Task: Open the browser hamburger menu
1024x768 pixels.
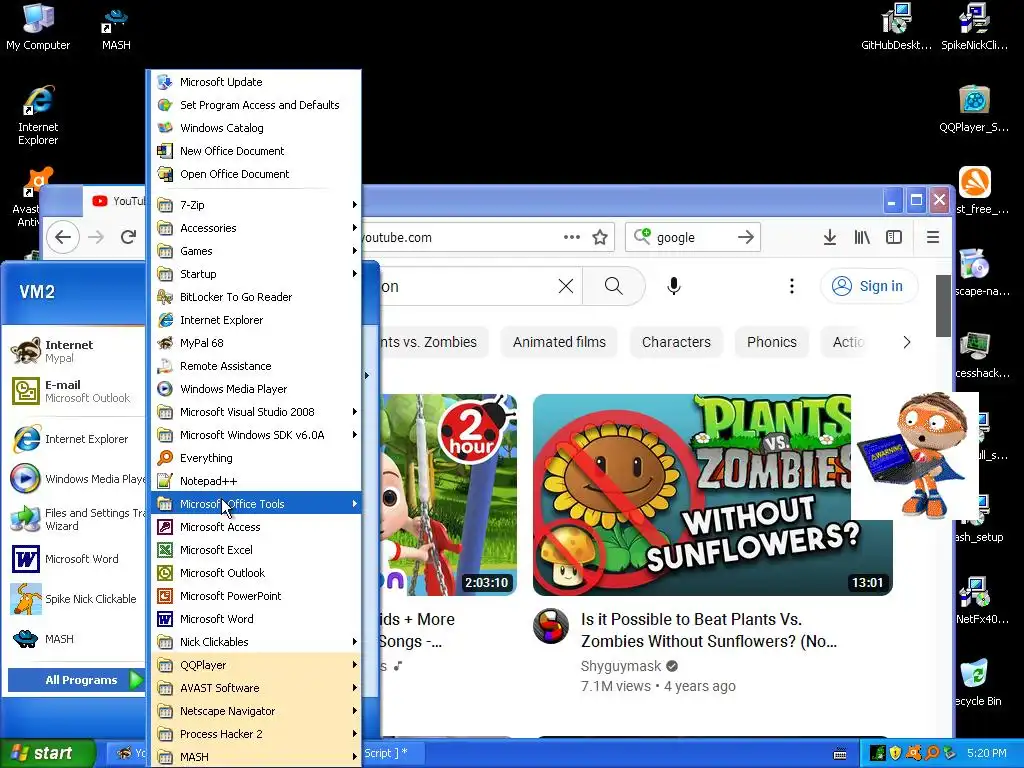Action: click(x=933, y=237)
